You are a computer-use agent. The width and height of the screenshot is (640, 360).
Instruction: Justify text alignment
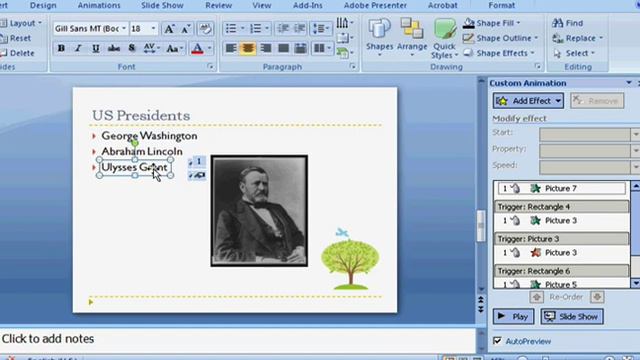[283, 48]
